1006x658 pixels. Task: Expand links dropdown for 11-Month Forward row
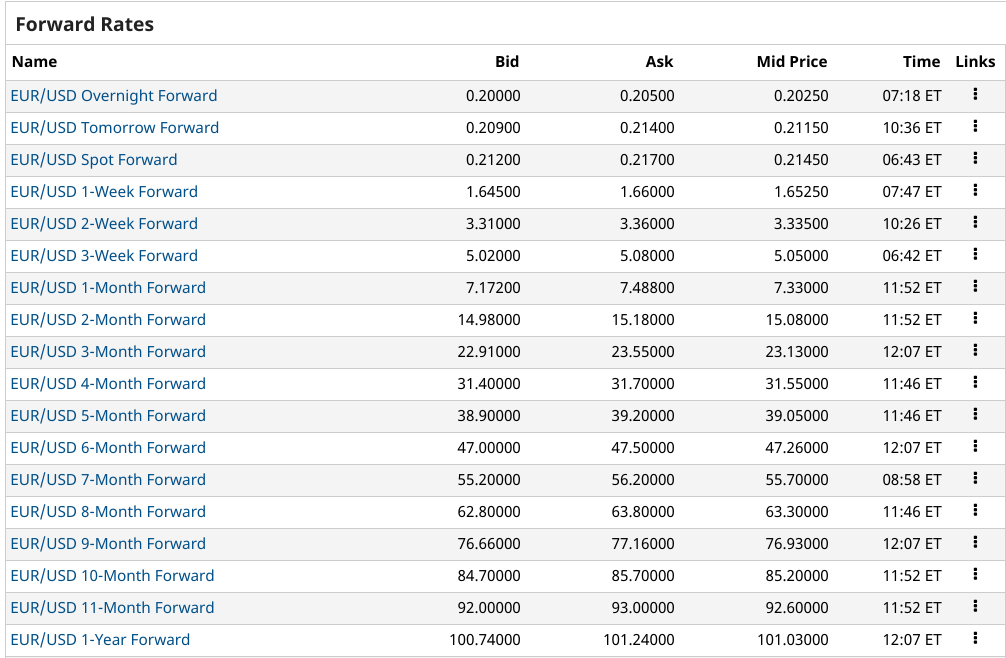(x=975, y=607)
